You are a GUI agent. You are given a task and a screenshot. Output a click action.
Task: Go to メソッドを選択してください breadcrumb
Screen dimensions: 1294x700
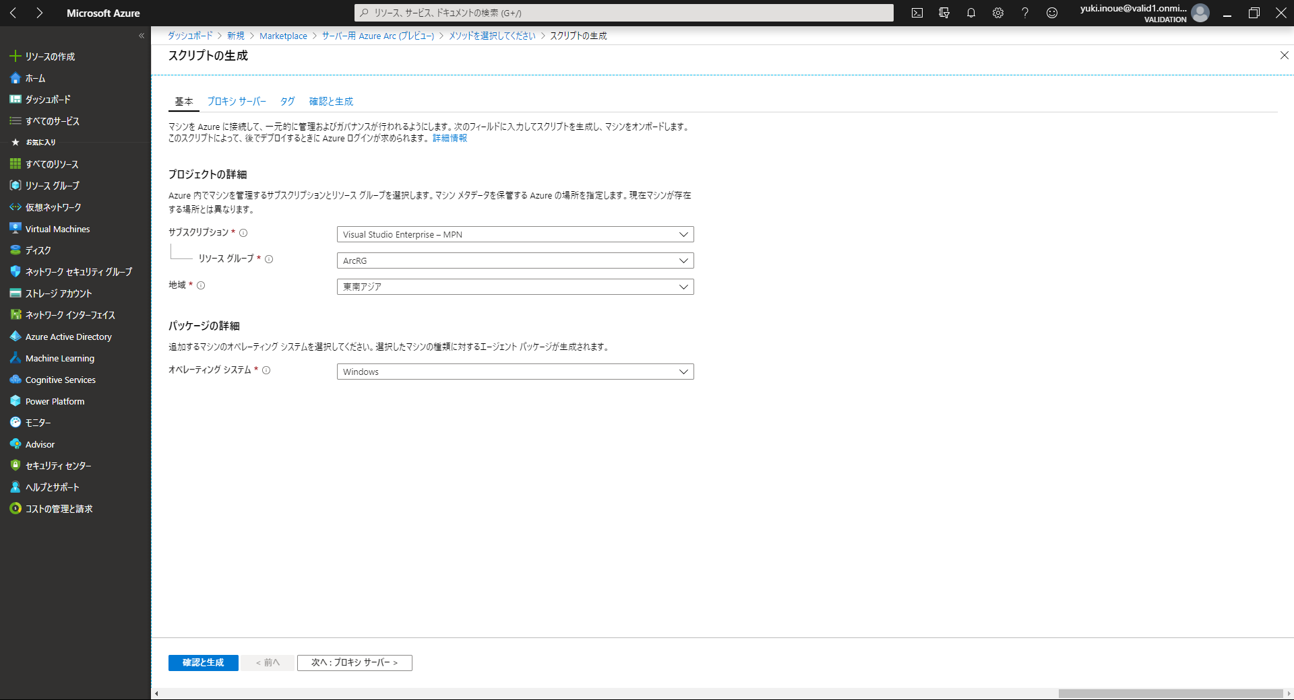coord(492,36)
